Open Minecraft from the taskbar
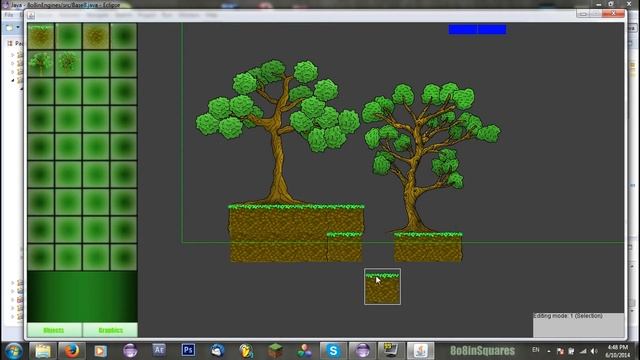The width and height of the screenshot is (640, 360). (x=276, y=351)
